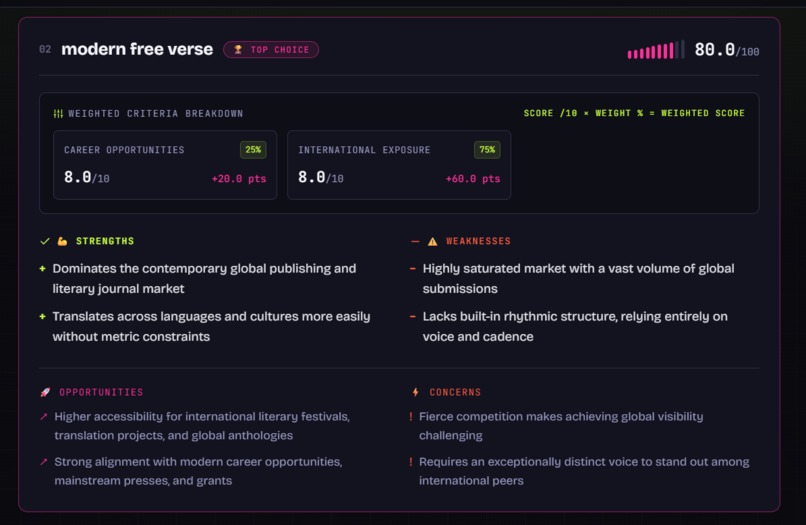This screenshot has width=806, height=525.
Task: Click the pink score bar meter
Action: [x=656, y=50]
